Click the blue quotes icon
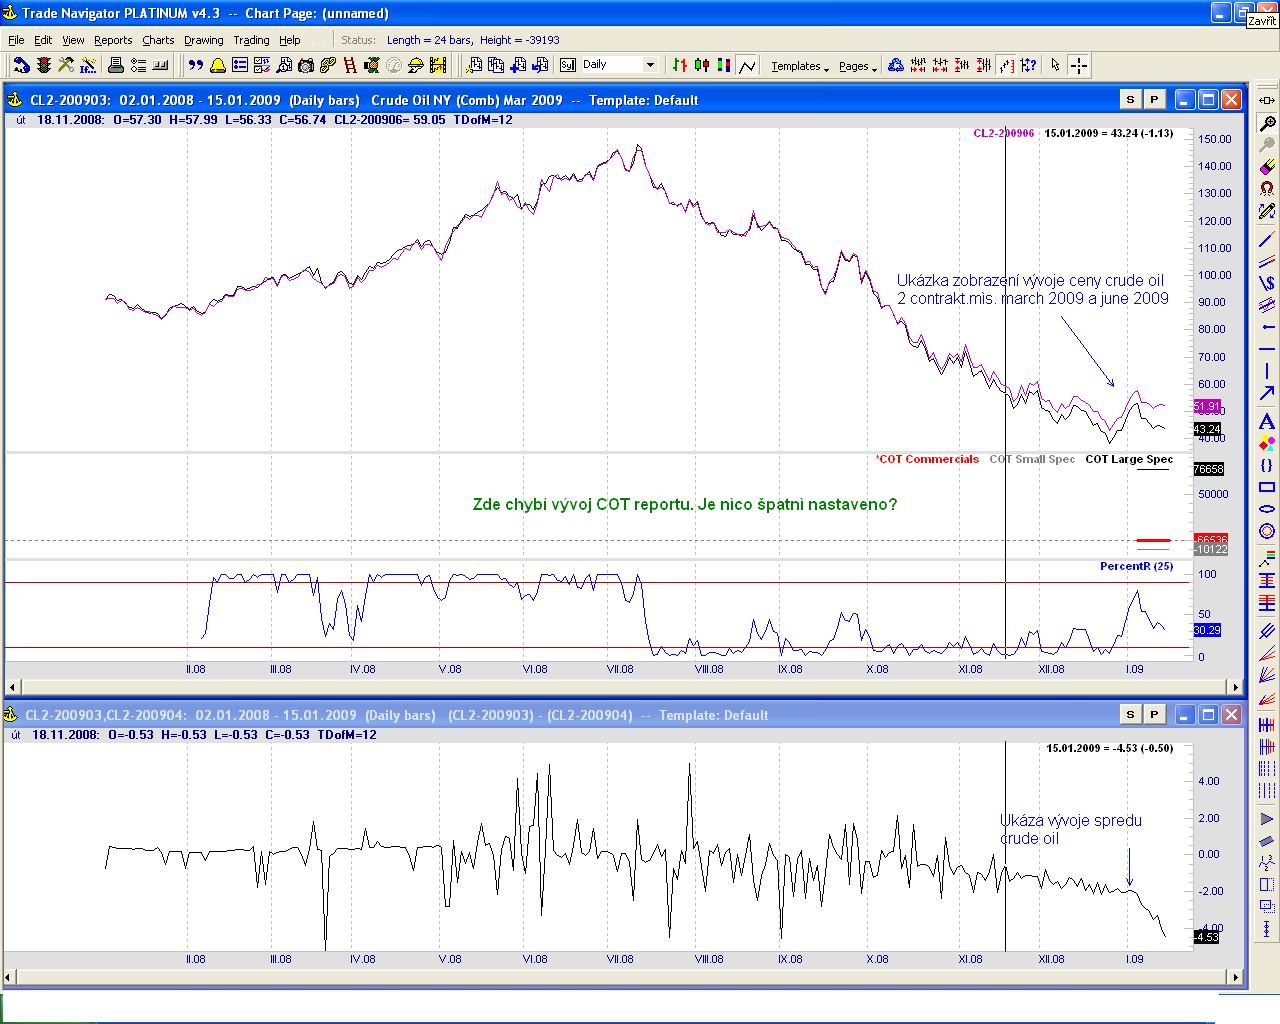Screen dimensions: 1280x1024 [196, 65]
